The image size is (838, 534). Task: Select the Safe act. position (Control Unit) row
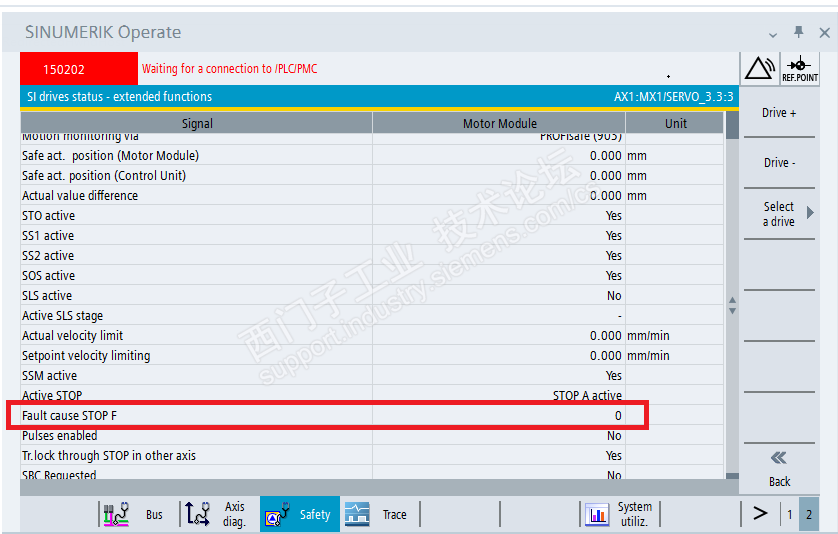pos(372,175)
